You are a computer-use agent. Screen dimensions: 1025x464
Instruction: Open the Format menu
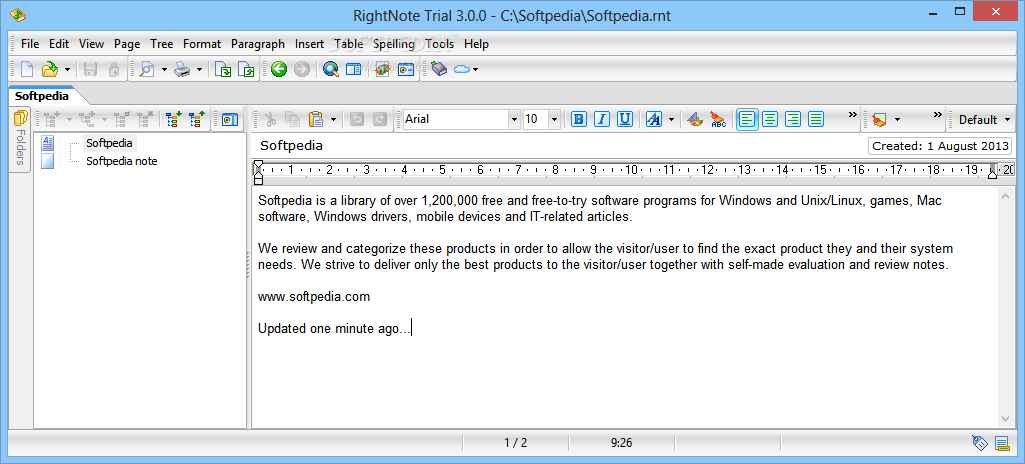pos(202,44)
